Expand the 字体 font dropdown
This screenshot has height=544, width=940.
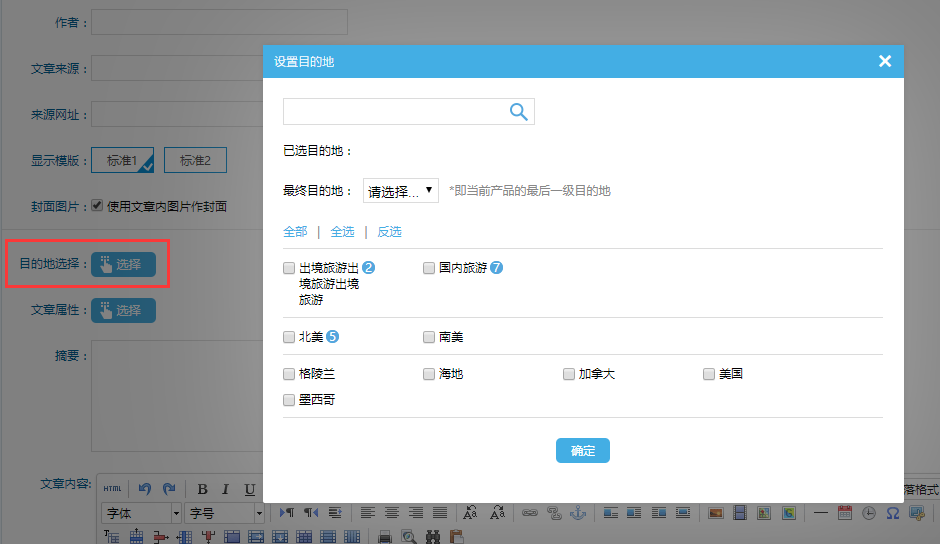[x=141, y=513]
